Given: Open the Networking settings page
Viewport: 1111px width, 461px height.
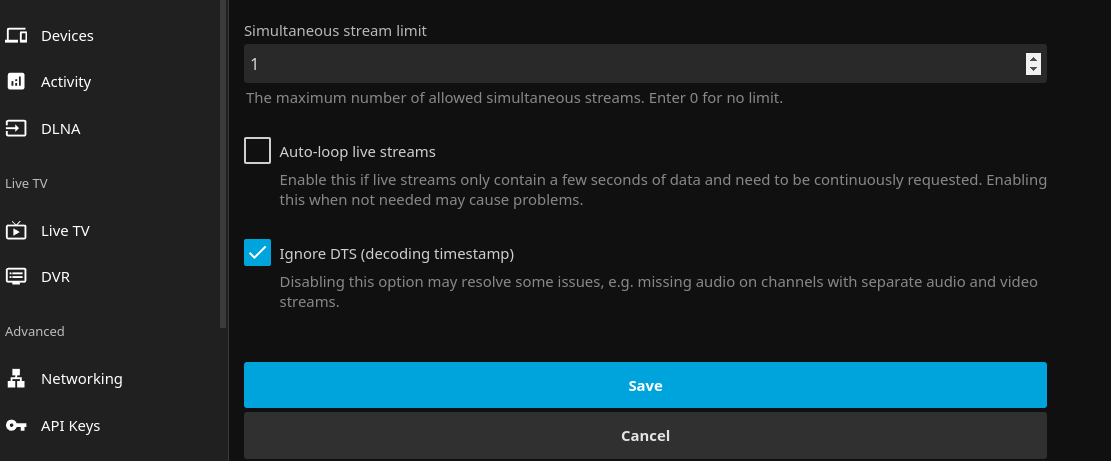Looking at the screenshot, I should tap(81, 379).
